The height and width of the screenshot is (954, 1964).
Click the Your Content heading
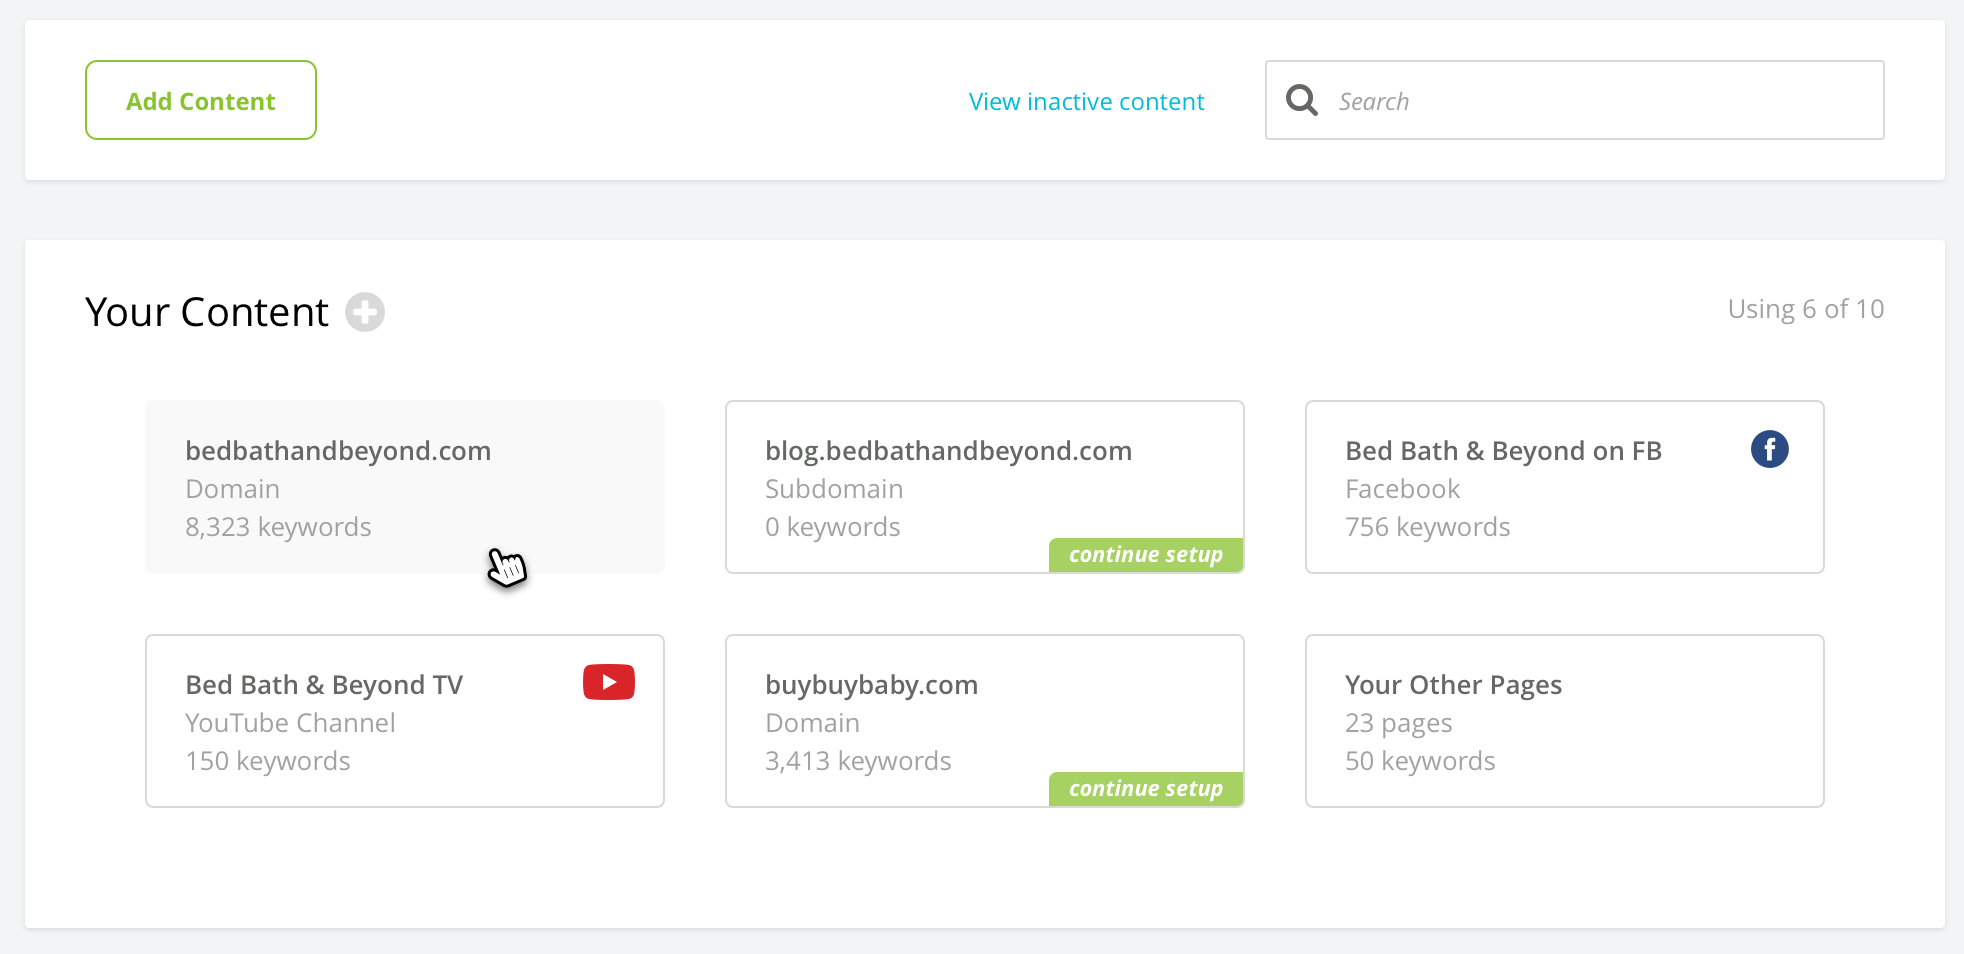(x=207, y=312)
